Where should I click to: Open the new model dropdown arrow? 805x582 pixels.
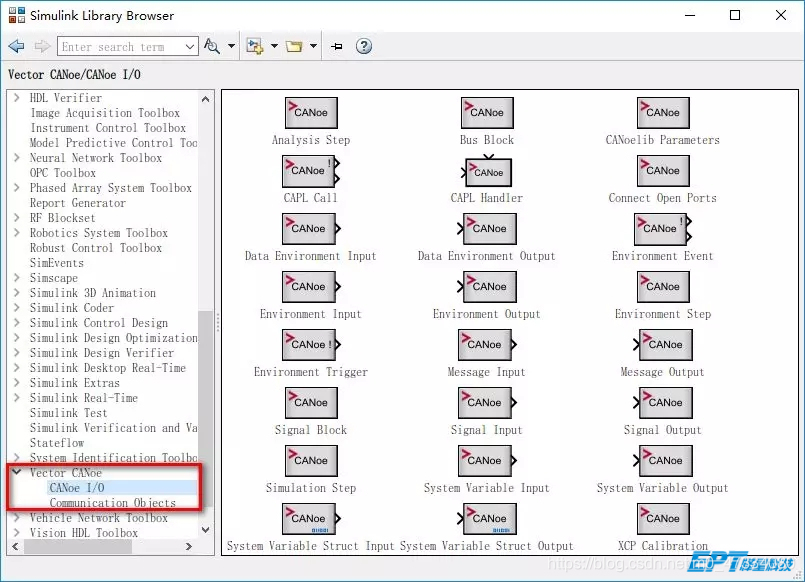click(274, 47)
